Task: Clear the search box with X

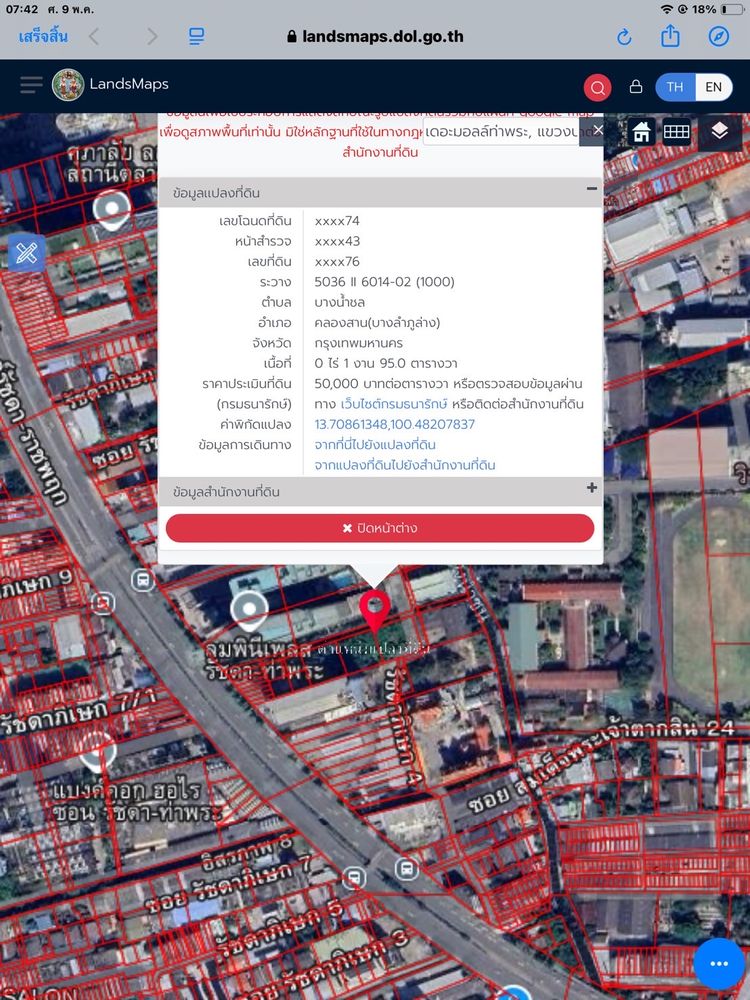Action: pos(598,130)
